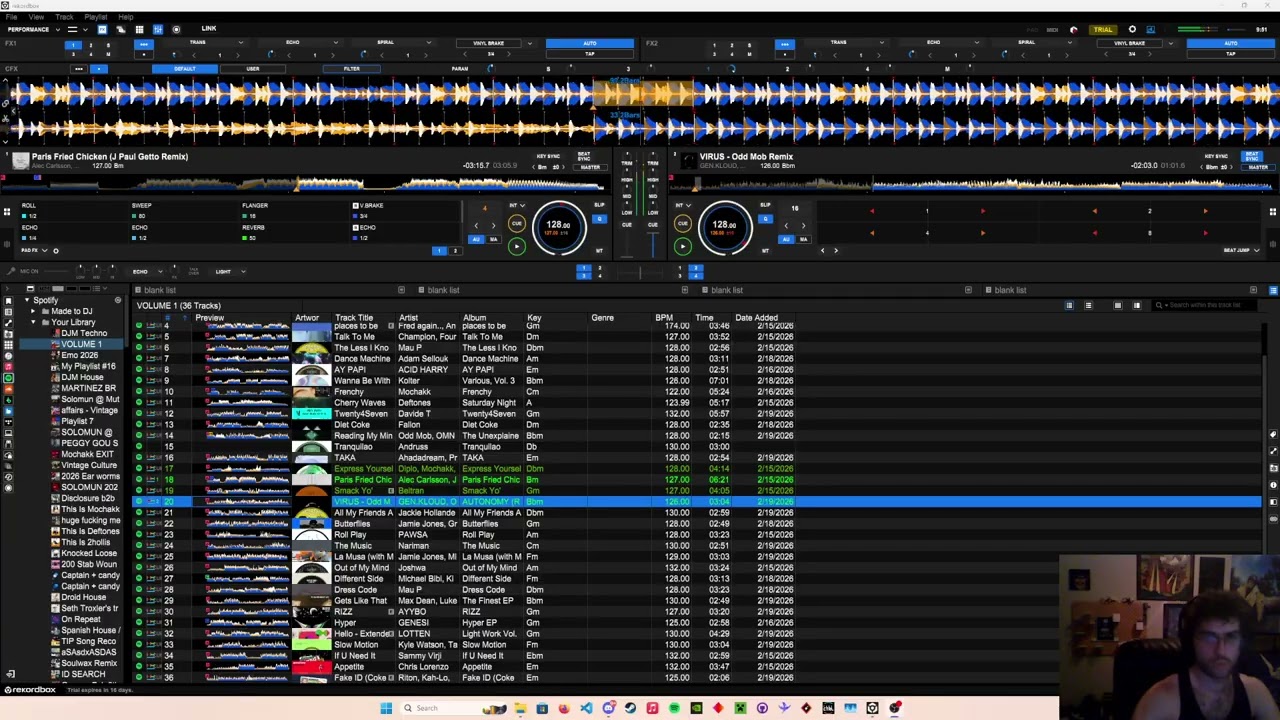
Task: Open the Playlist menu
Action: coord(96,17)
